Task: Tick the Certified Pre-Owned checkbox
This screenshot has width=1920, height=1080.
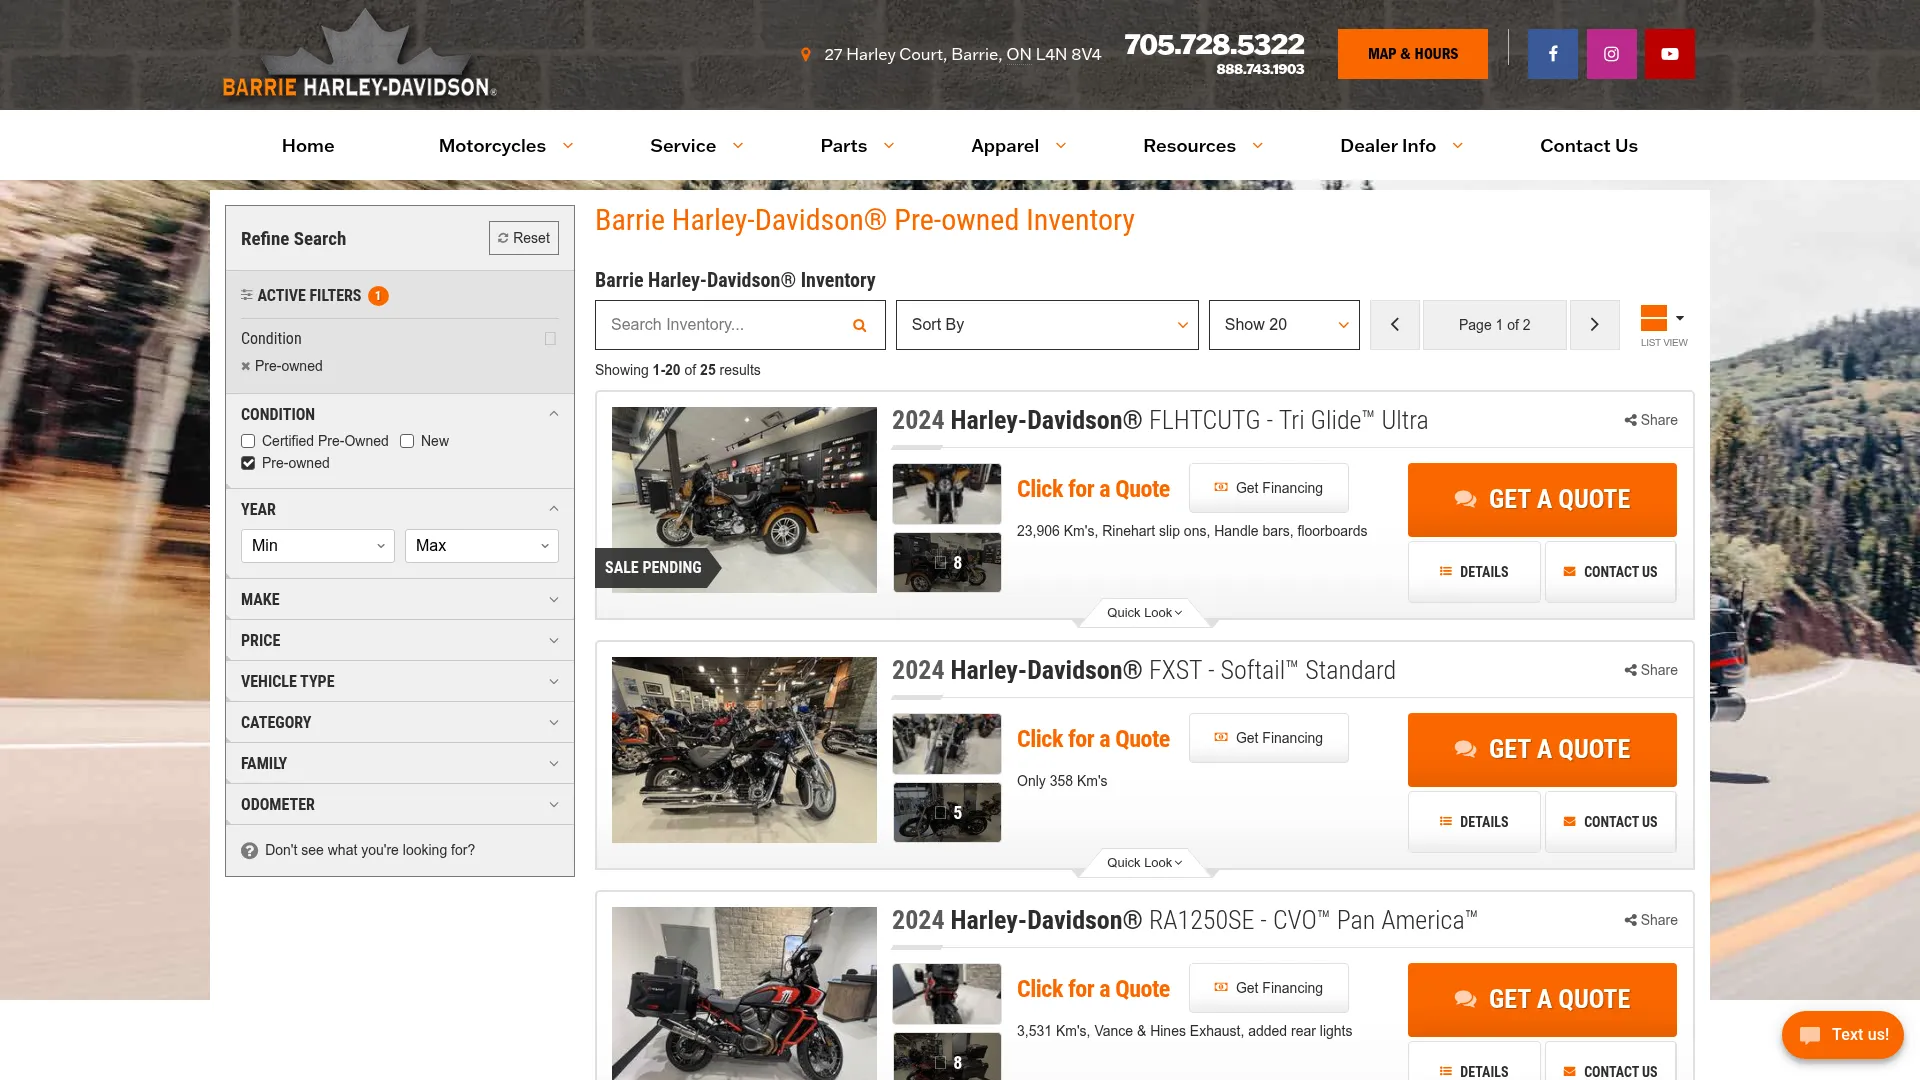Action: (x=248, y=441)
